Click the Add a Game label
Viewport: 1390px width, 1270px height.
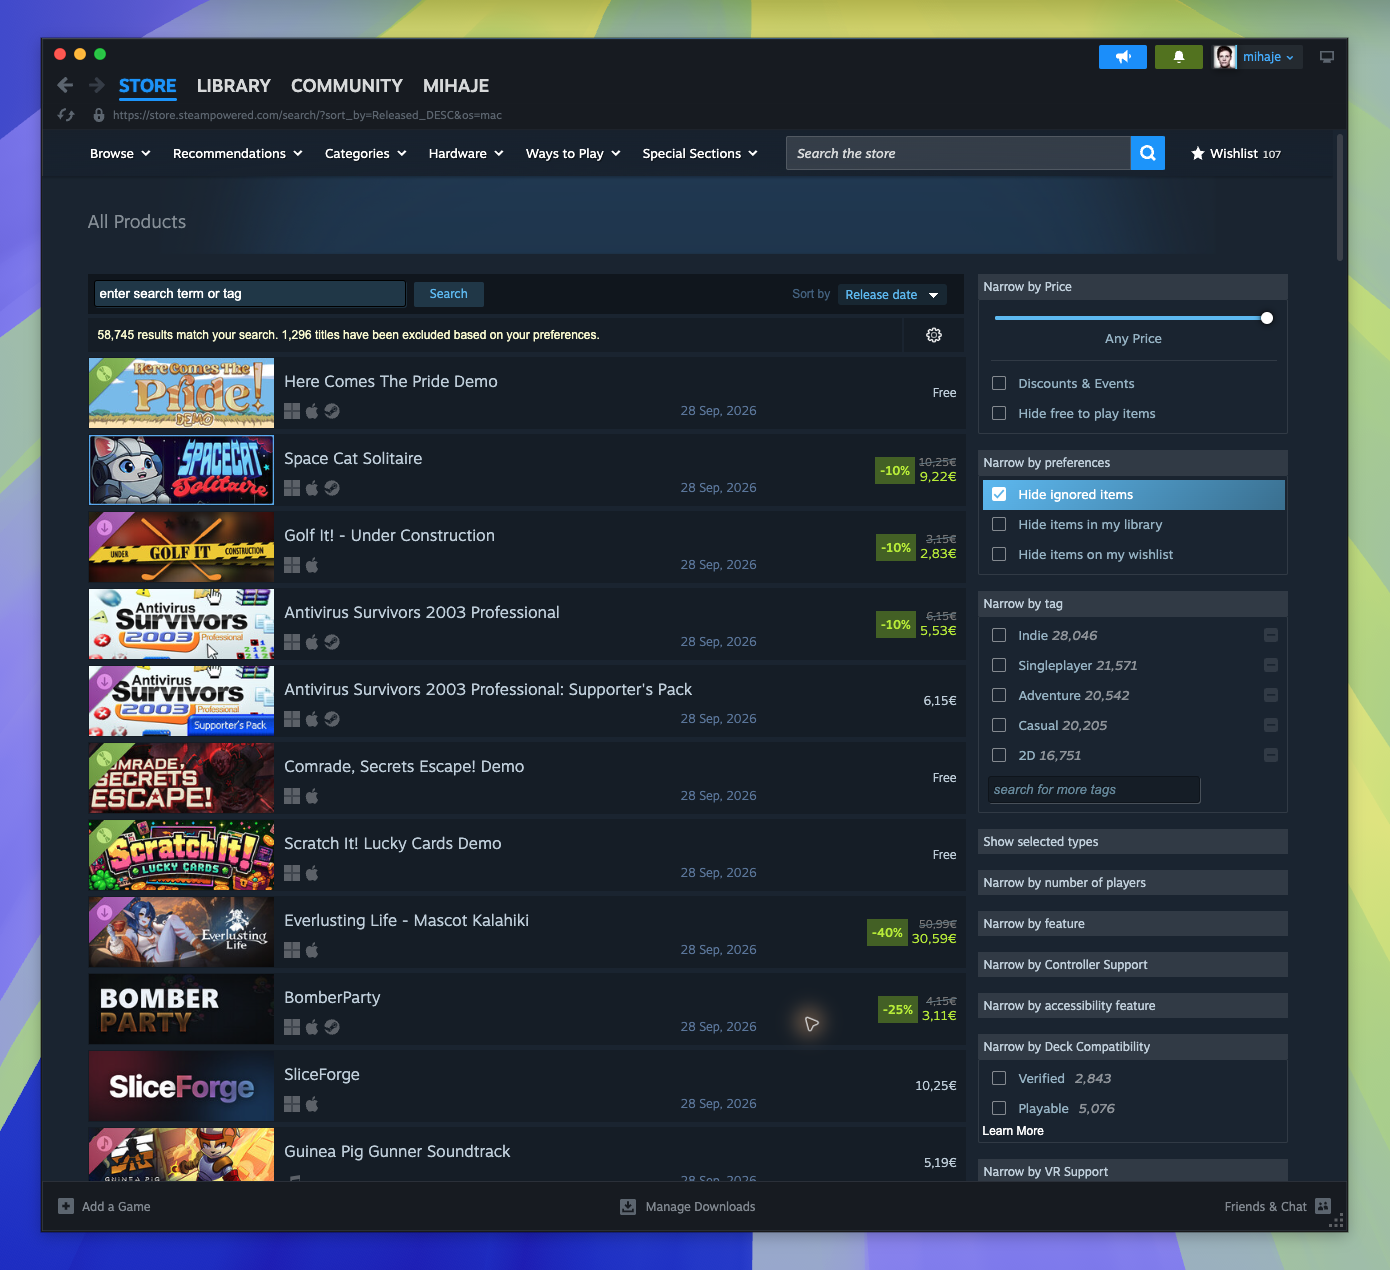pyautogui.click(x=116, y=1207)
